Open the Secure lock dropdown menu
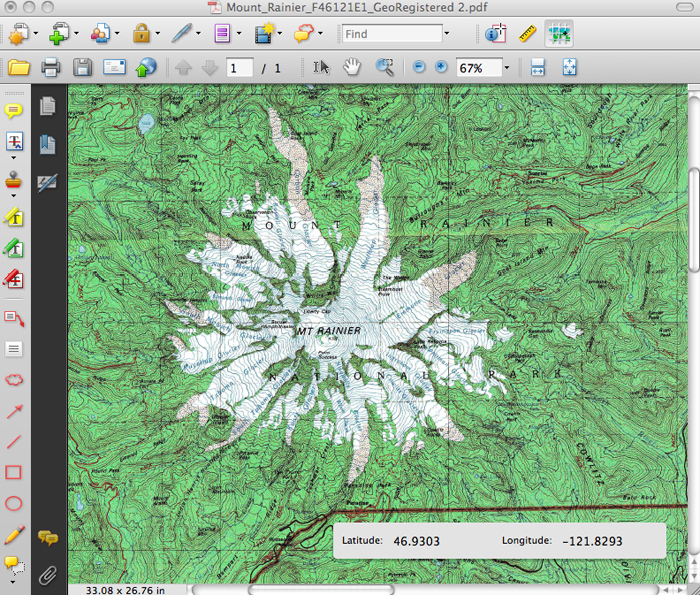Viewport: 700px width, 595px height. 160,34
